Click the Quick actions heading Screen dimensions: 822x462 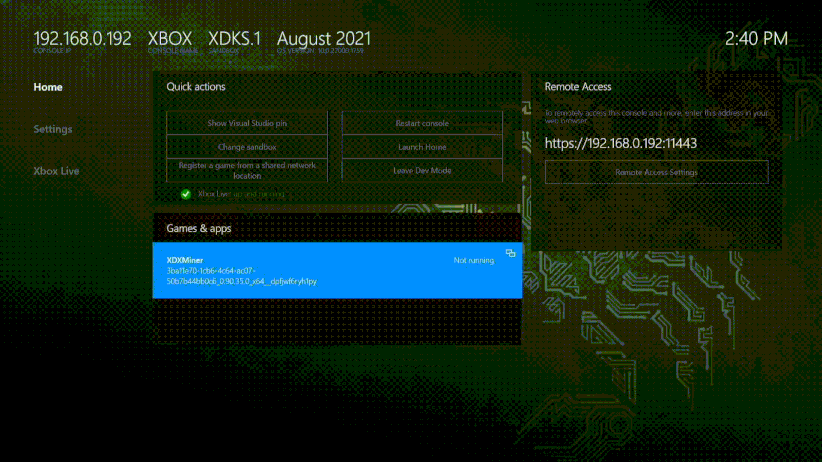(x=196, y=87)
